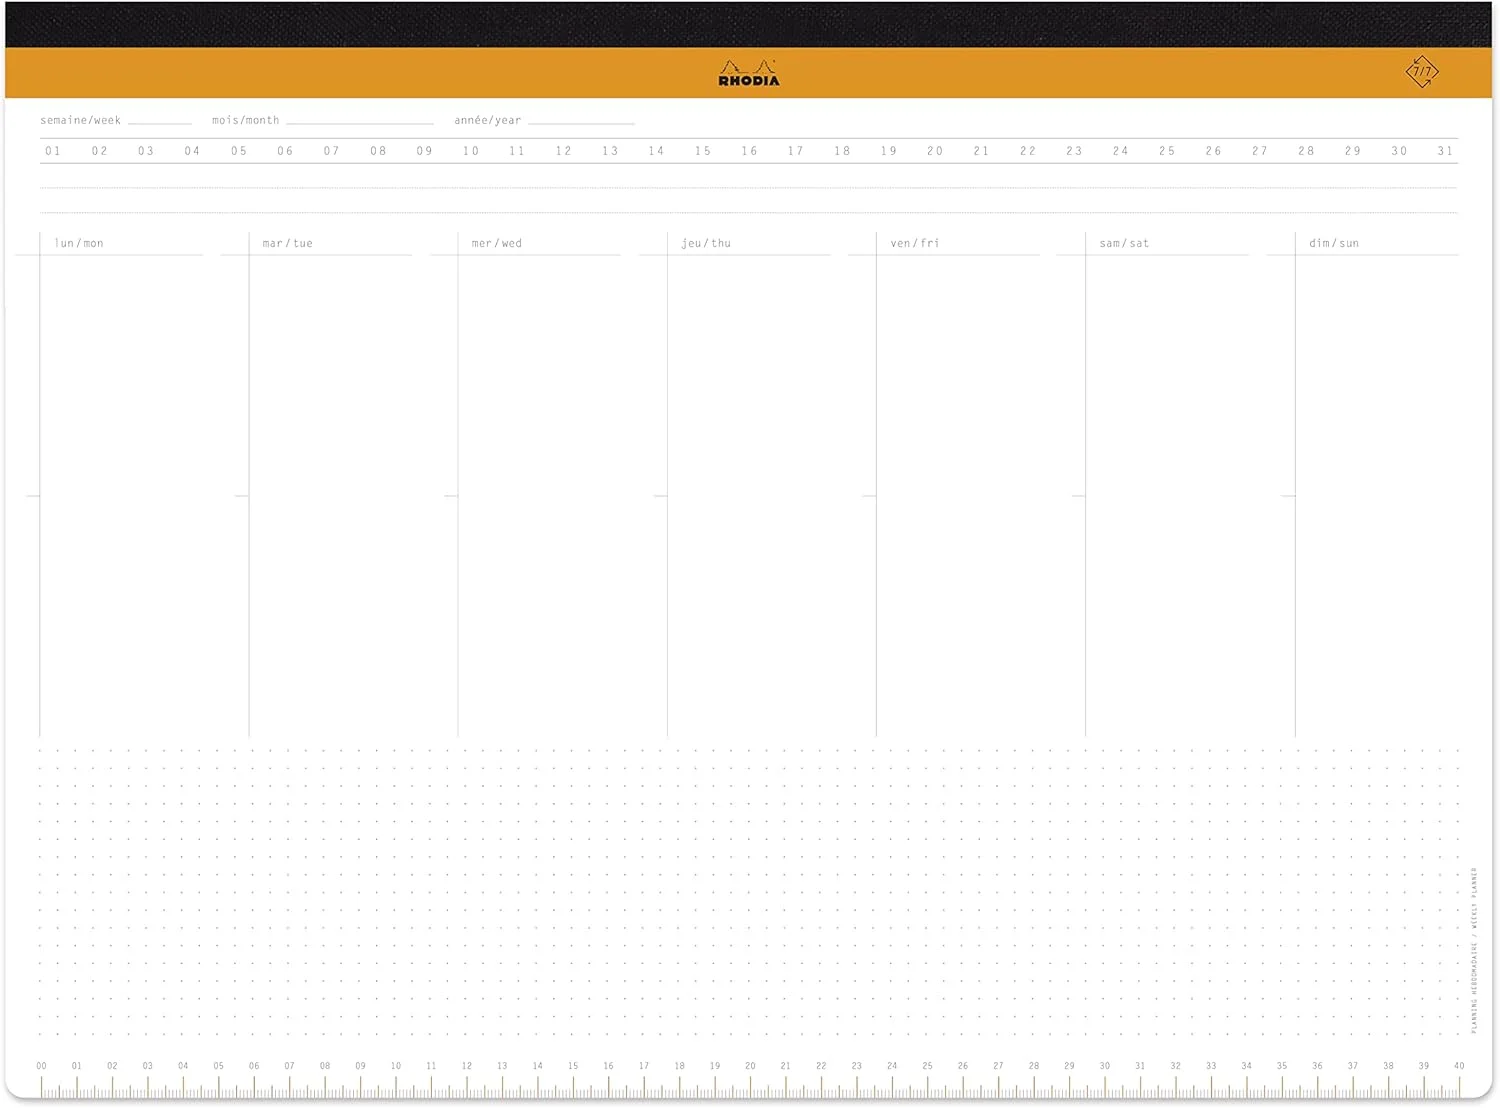Select date number 15 in the date row
The height and width of the screenshot is (1108, 1500).
tap(703, 151)
